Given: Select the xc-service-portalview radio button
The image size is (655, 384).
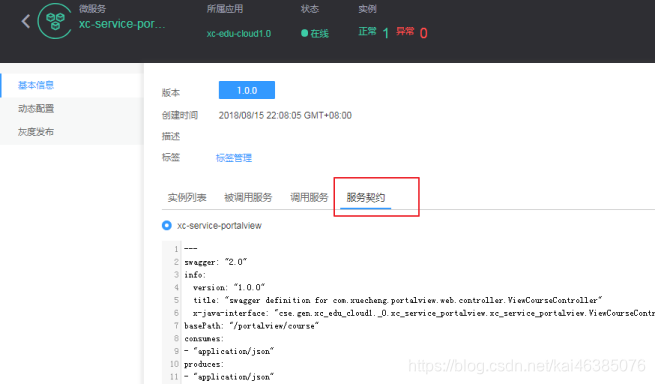Looking at the screenshot, I should click(167, 226).
